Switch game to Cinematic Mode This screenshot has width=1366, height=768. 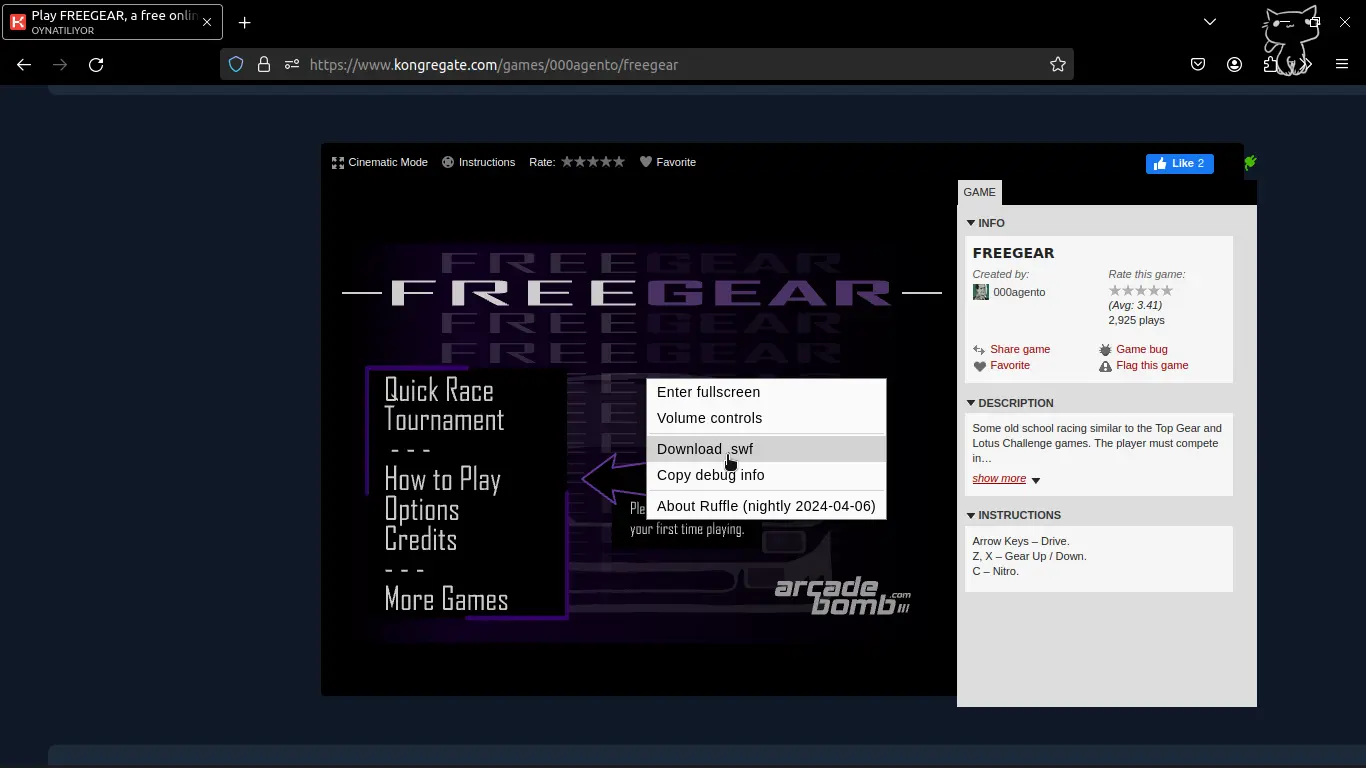coord(380,162)
